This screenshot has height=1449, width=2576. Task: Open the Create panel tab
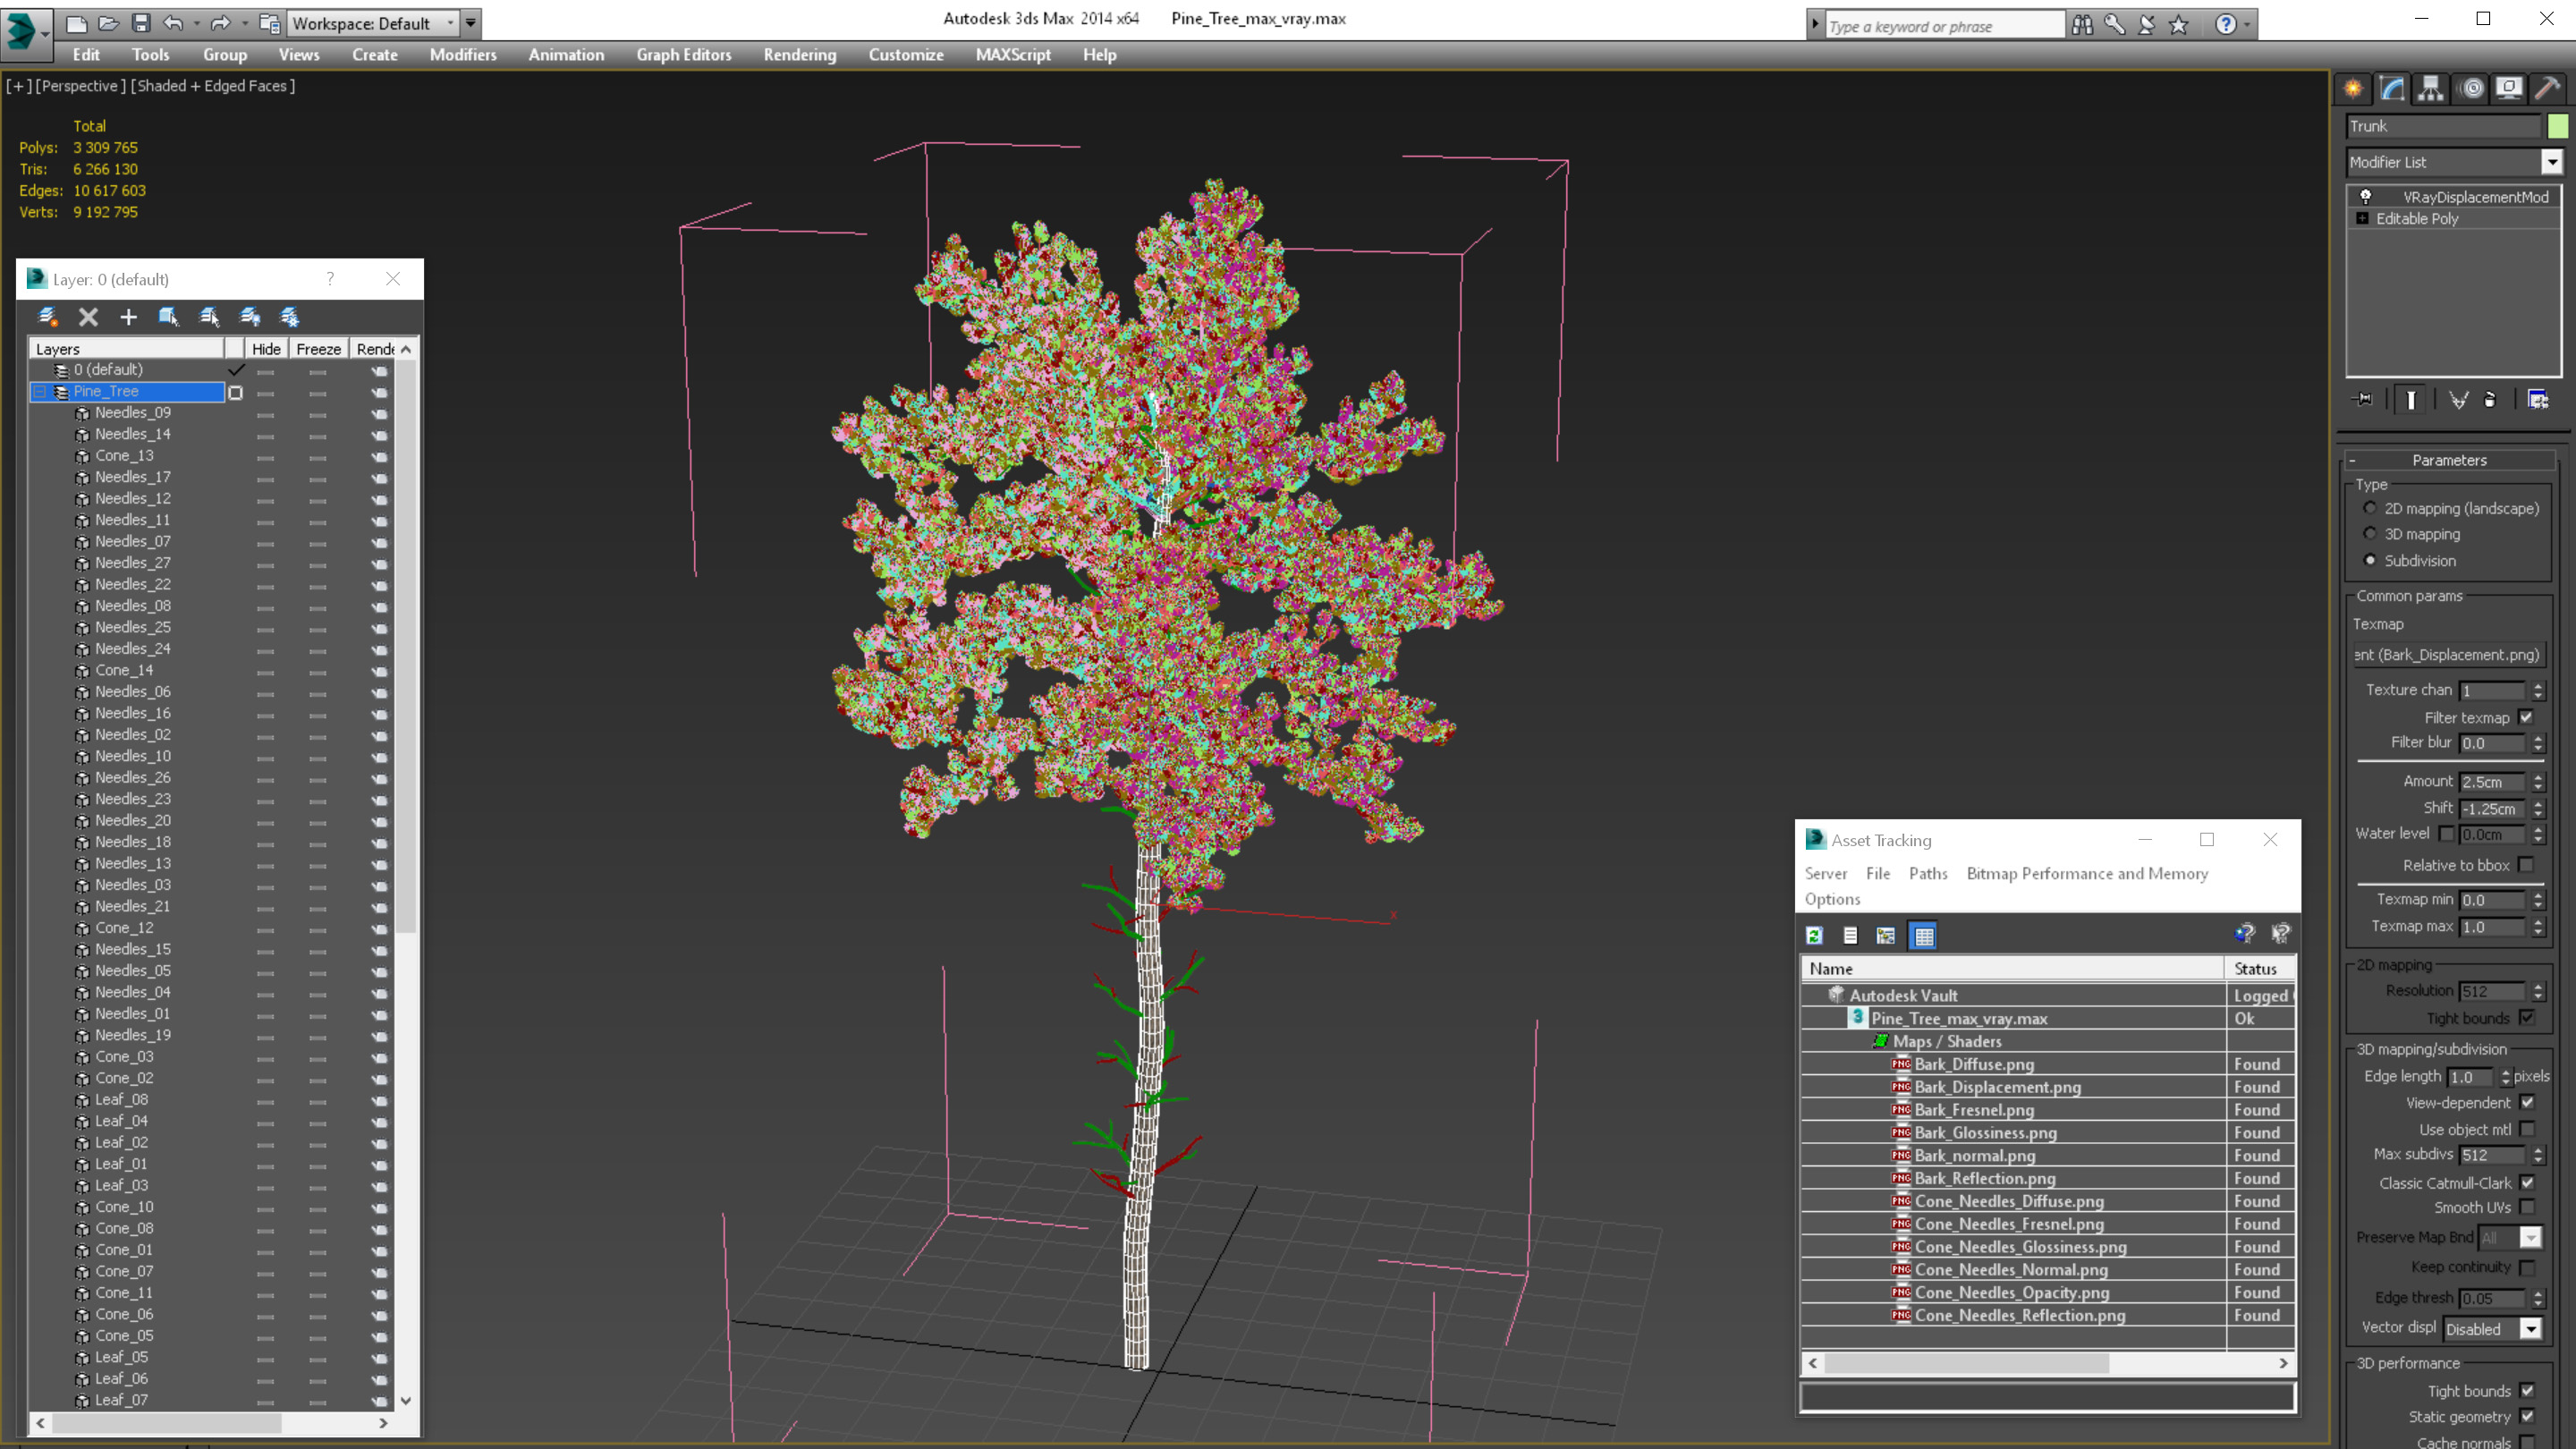coord(2353,88)
